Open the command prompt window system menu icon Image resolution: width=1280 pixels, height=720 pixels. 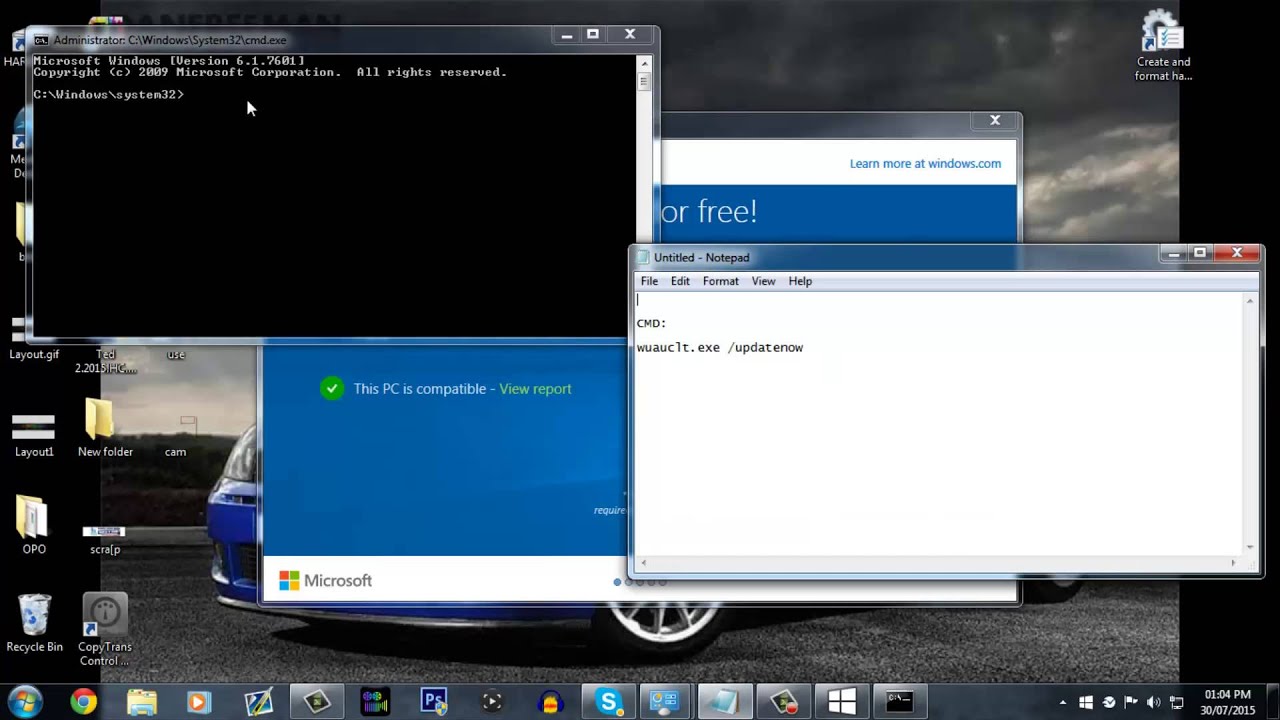[x=41, y=40]
